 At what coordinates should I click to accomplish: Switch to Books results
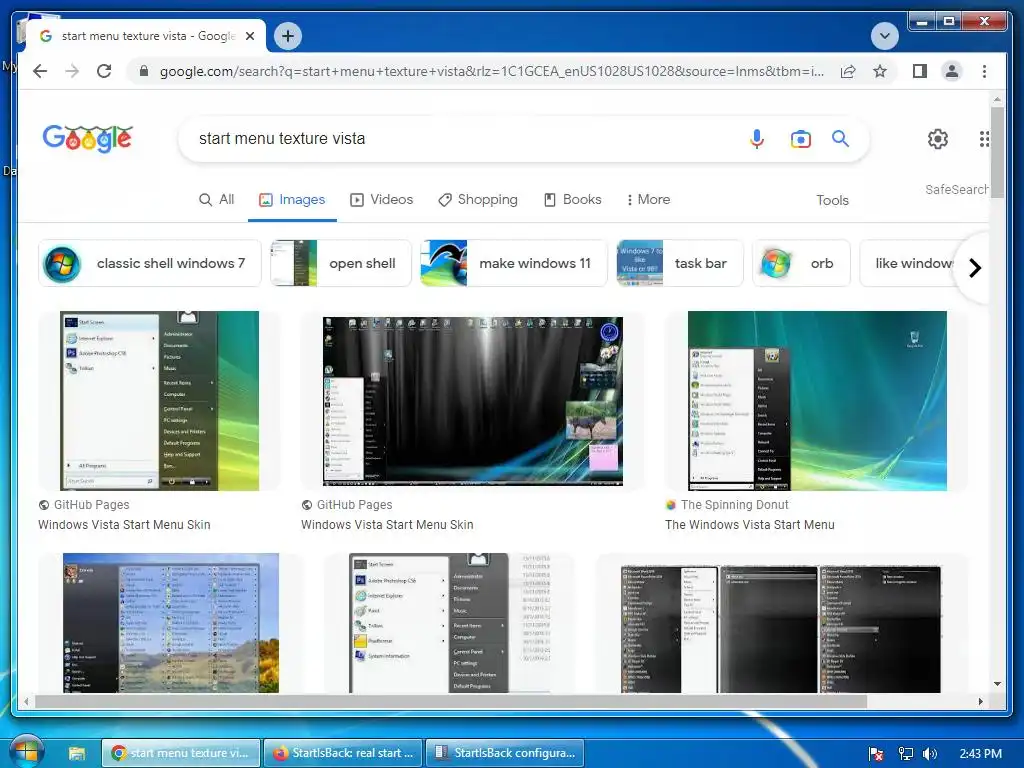pyautogui.click(x=572, y=199)
